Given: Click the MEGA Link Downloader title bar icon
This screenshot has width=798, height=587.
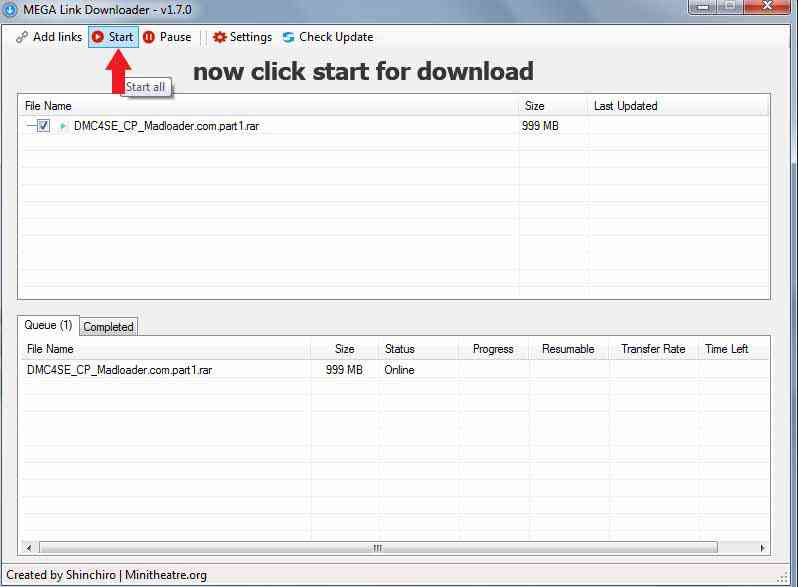Looking at the screenshot, I should pos(10,10).
